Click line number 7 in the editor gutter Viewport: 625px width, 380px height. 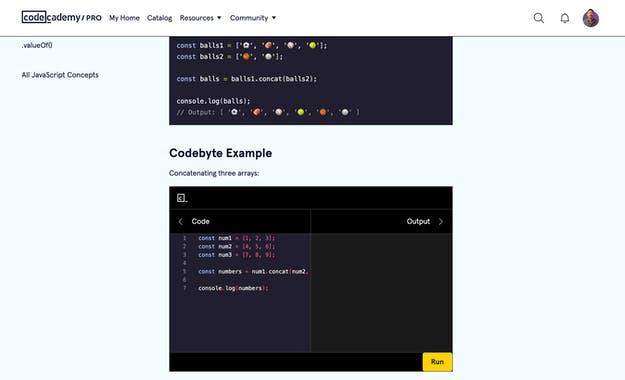tap(185, 288)
